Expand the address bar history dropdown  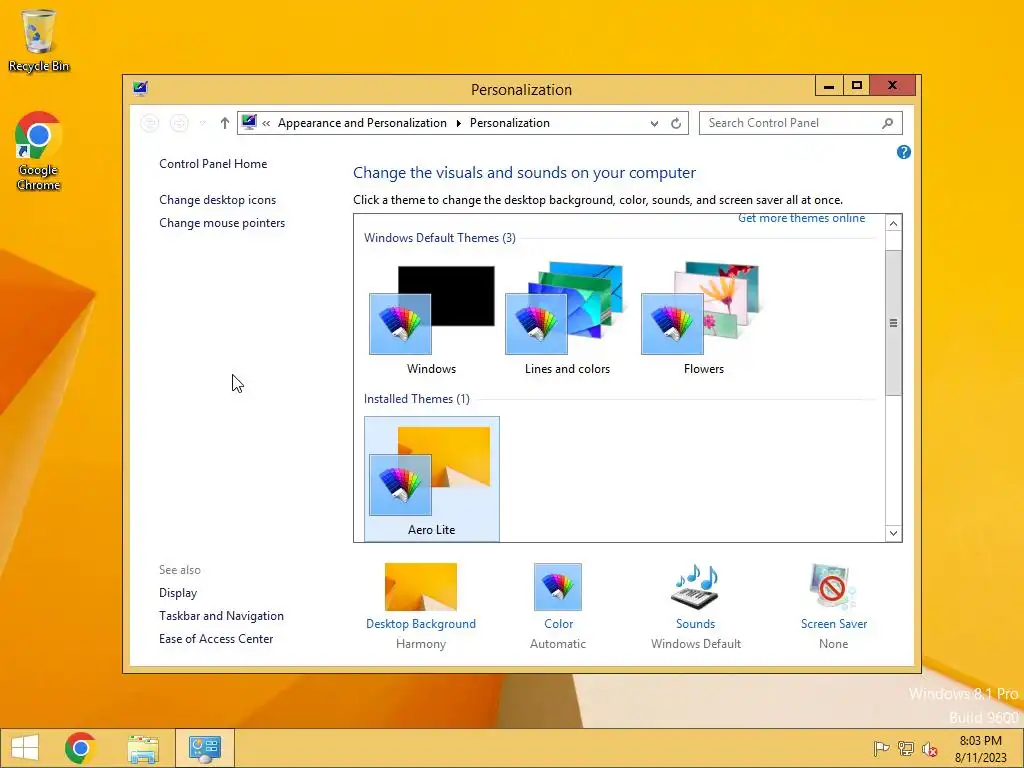coord(654,123)
